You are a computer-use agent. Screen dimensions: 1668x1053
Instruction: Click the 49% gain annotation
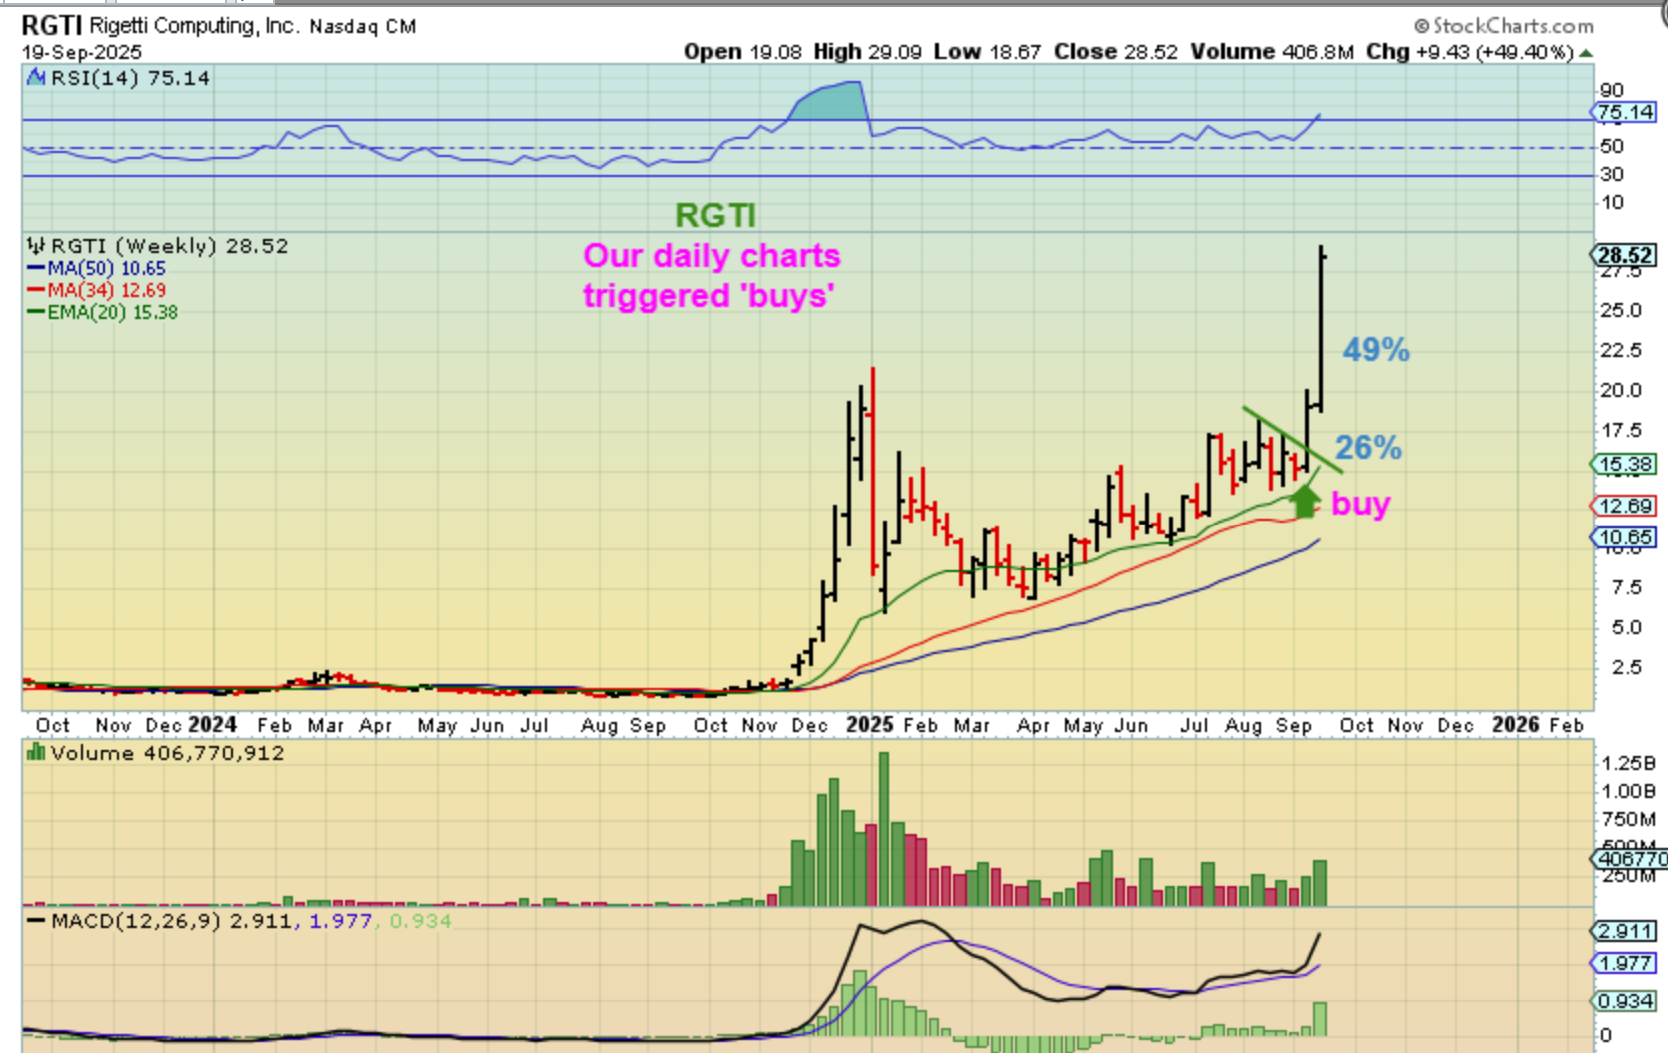coord(1376,349)
